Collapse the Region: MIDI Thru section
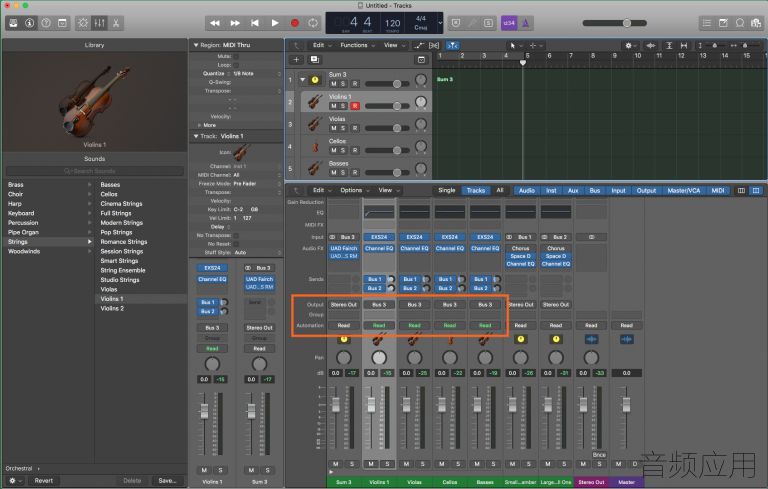768x489 pixels. pos(196,45)
